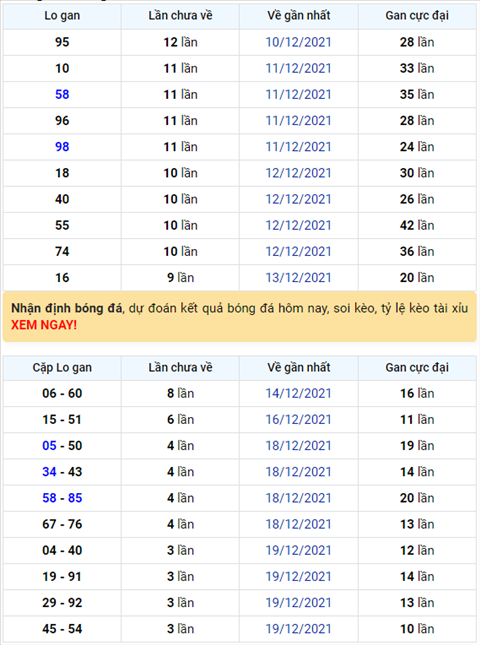Select the pair '45 - 54' cell

coord(62,629)
